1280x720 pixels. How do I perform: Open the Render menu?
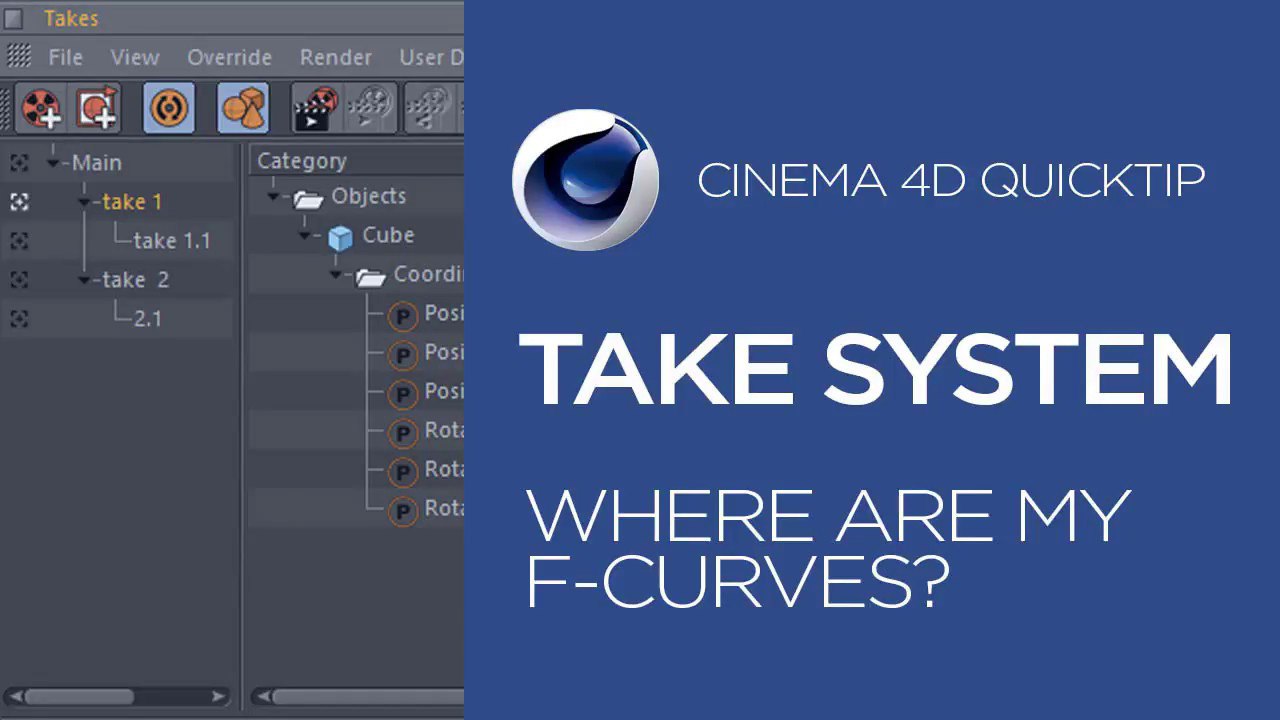tap(336, 57)
